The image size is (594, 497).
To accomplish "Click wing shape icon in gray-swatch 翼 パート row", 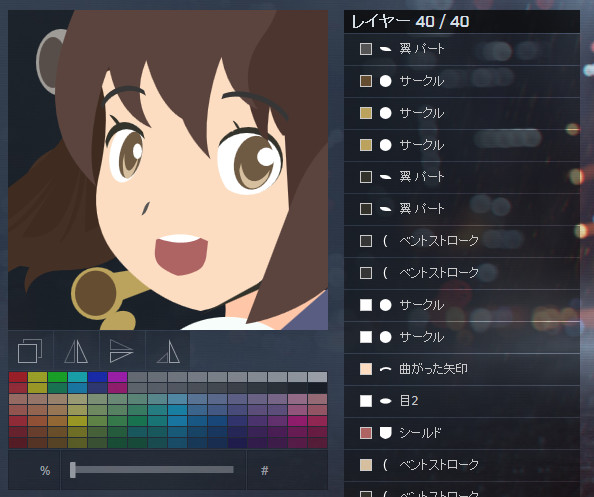I will (x=385, y=49).
